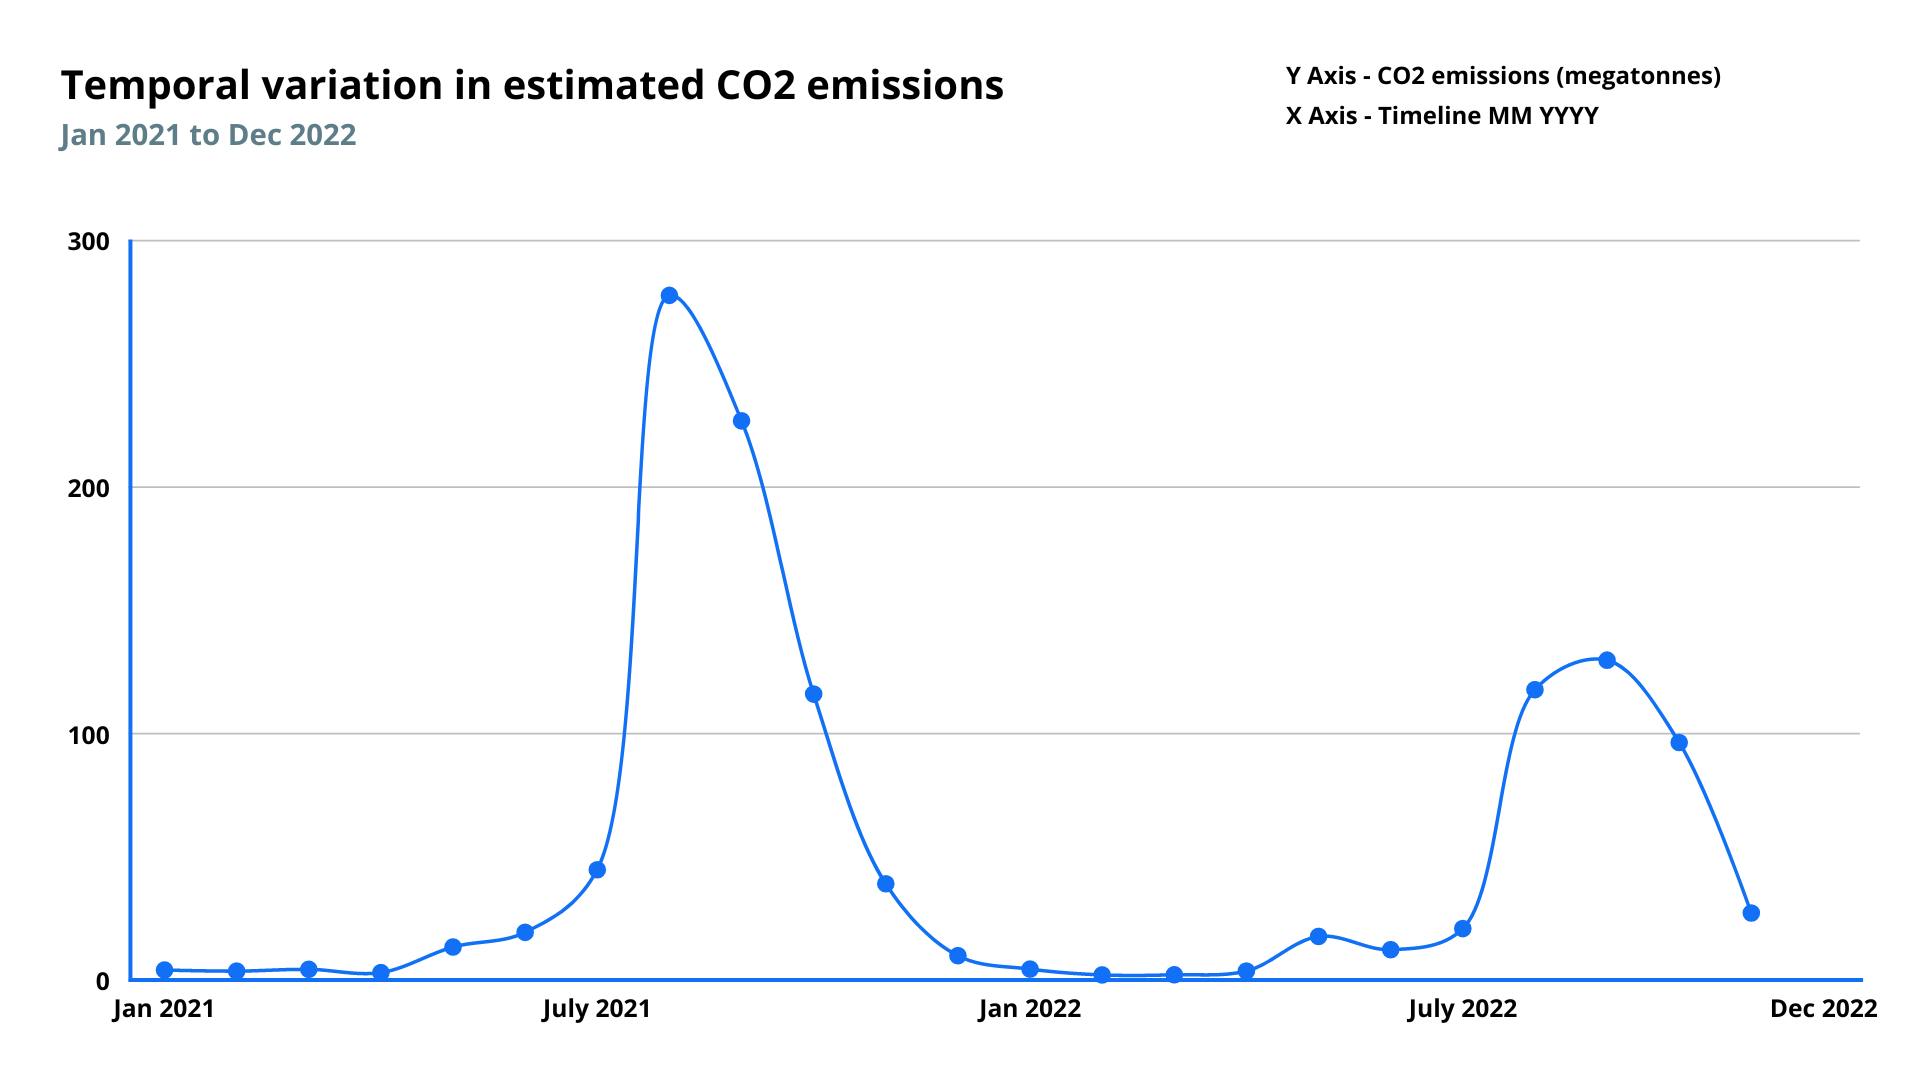This screenshot has height=1080, width=1920.
Task: Click the peak data point near 278 megatonnes
Action: pyautogui.click(x=669, y=295)
